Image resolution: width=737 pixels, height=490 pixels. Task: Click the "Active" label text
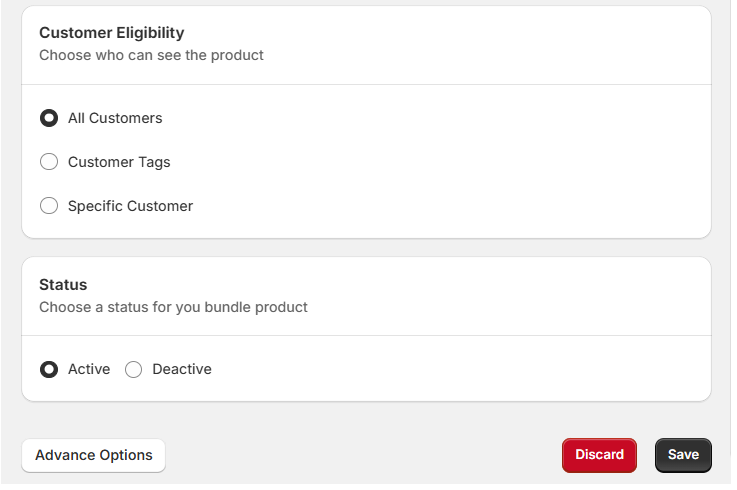click(89, 369)
